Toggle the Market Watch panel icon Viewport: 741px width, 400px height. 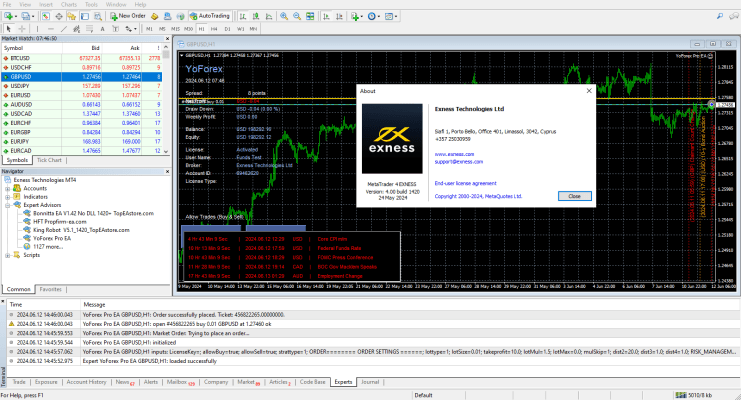(x=46, y=16)
